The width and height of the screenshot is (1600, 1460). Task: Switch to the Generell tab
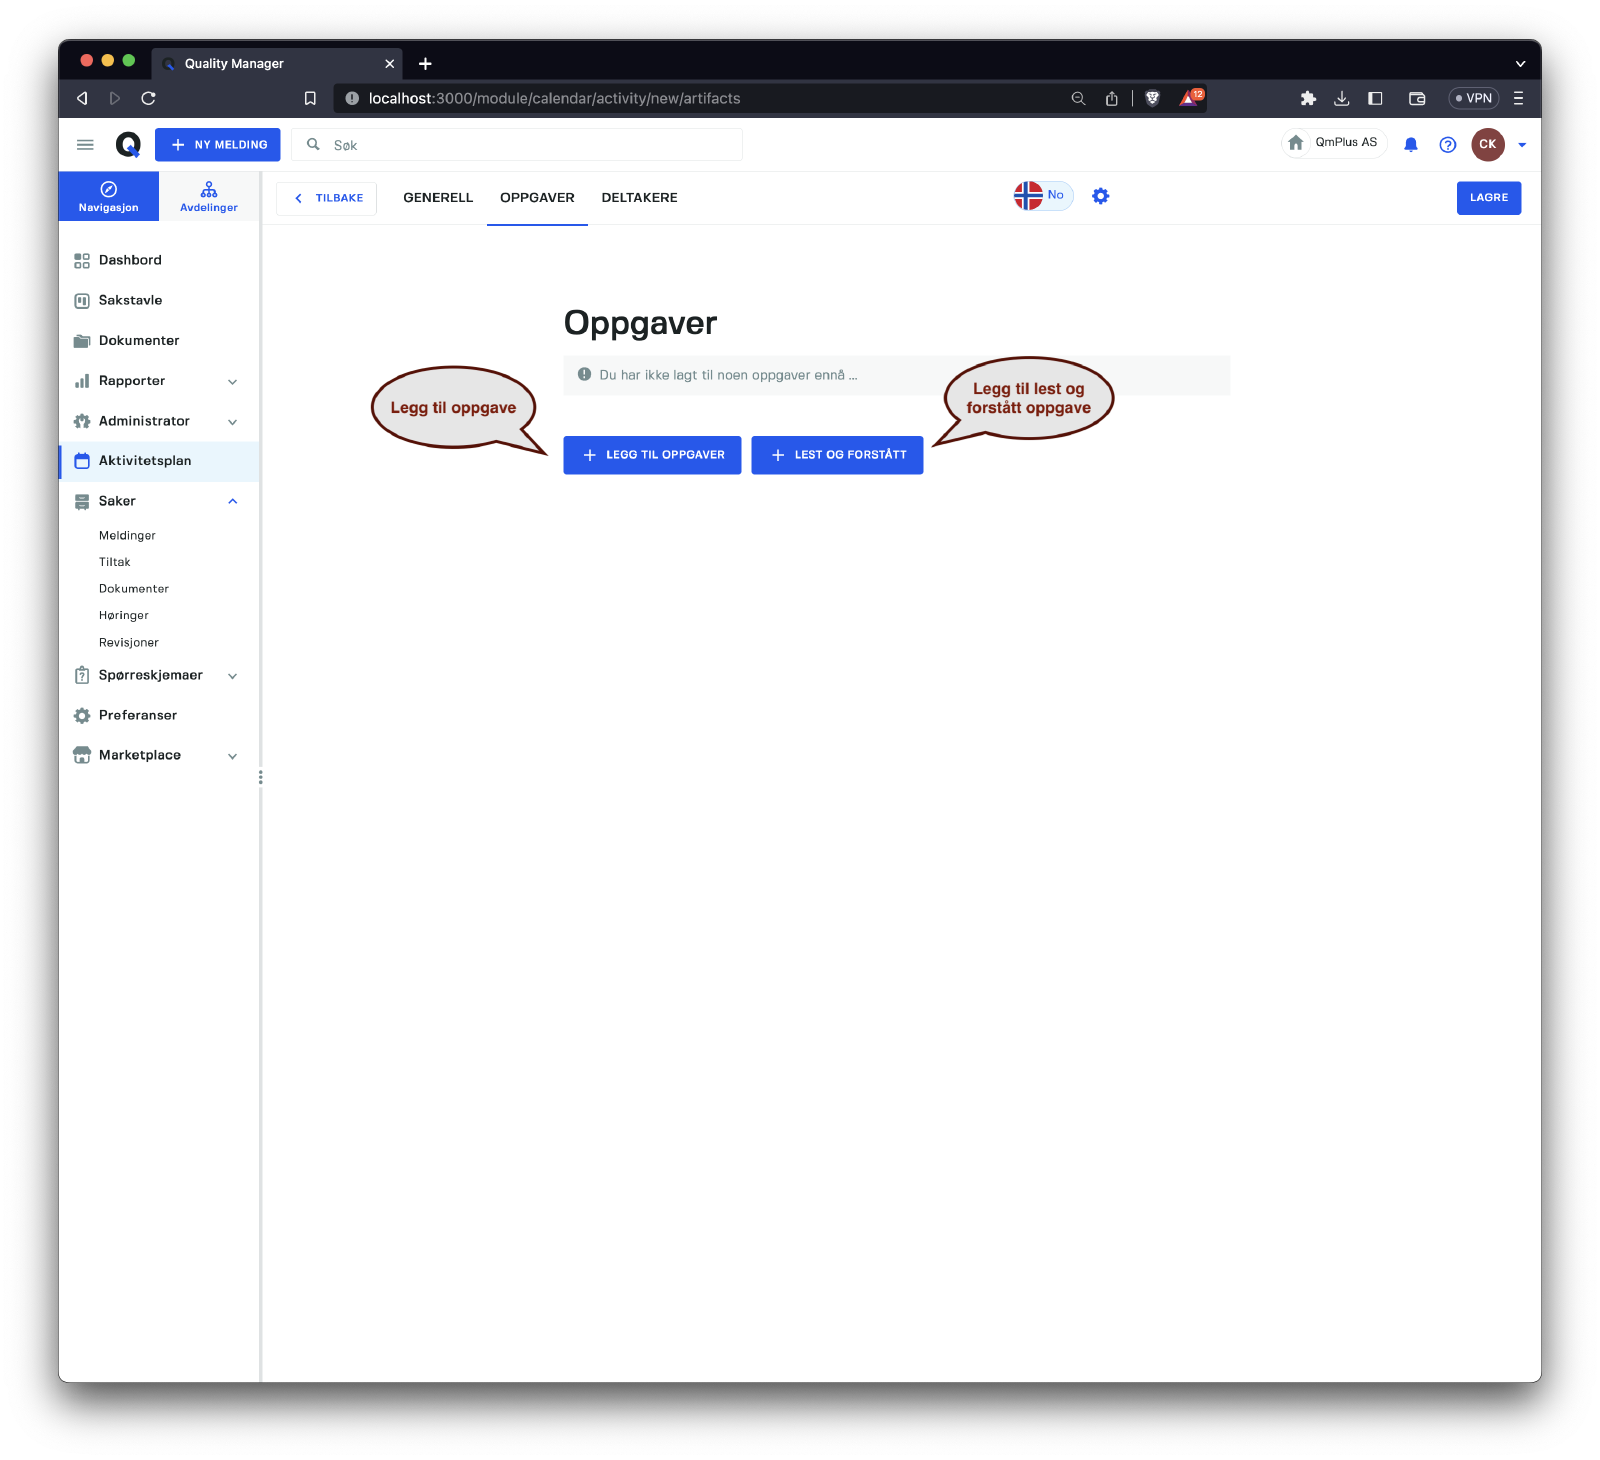pyautogui.click(x=438, y=198)
